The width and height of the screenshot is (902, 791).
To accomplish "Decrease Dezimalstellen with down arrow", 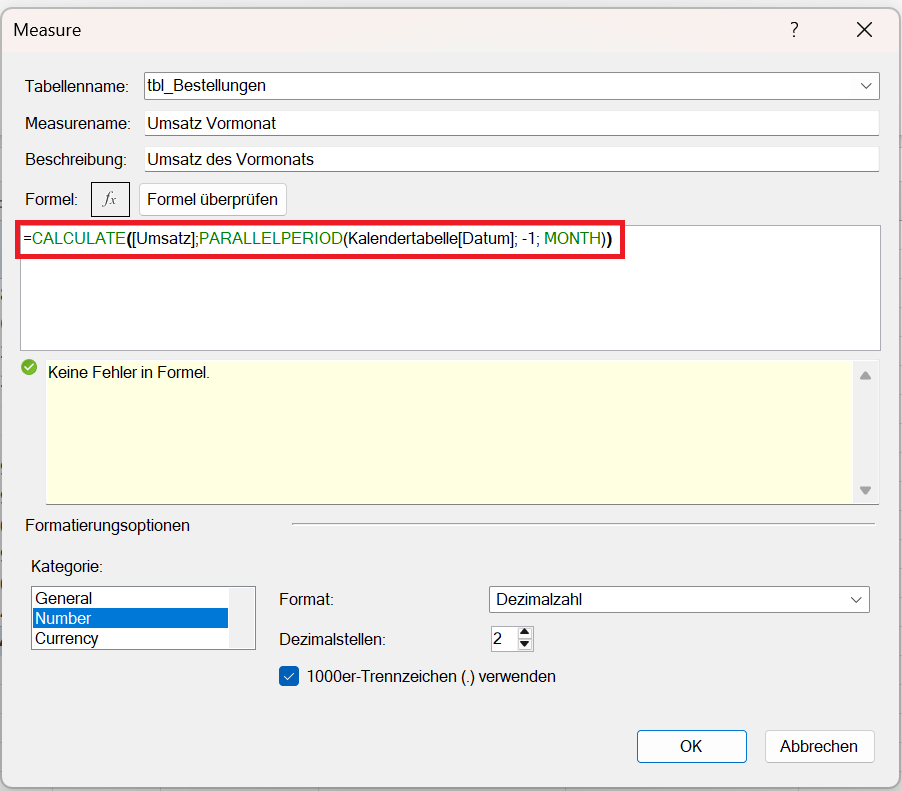I will tap(526, 644).
